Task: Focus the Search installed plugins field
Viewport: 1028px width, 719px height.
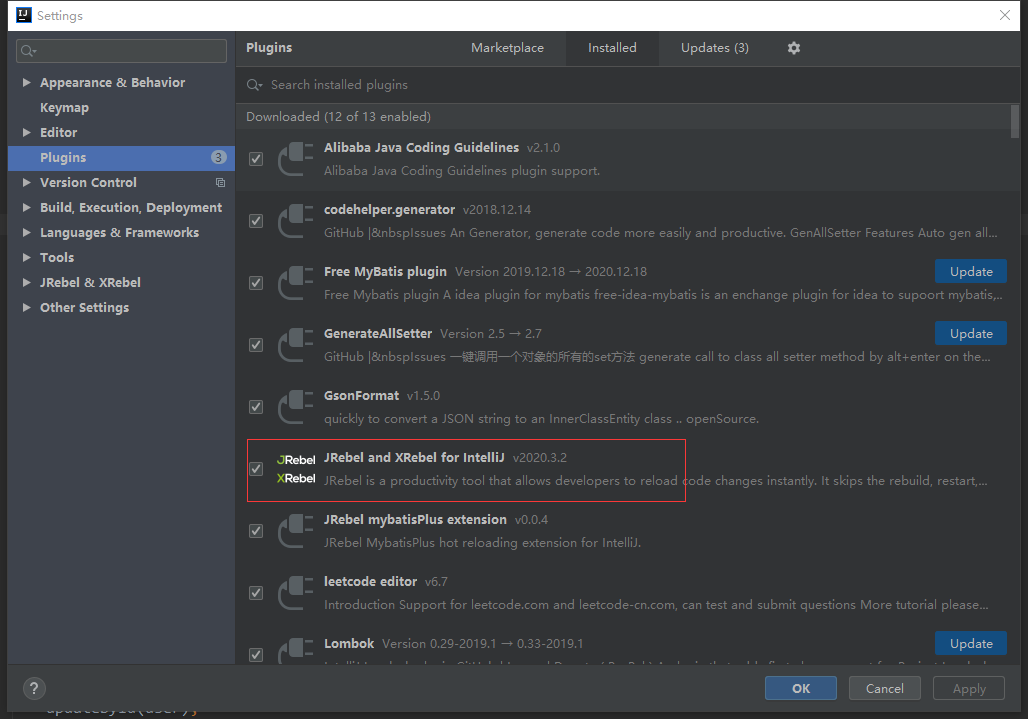Action: point(627,85)
